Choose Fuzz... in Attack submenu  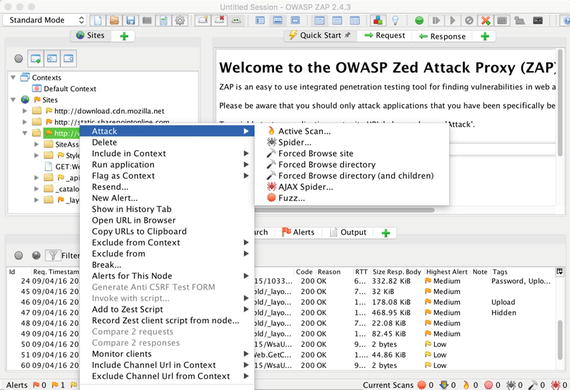pos(352,198)
